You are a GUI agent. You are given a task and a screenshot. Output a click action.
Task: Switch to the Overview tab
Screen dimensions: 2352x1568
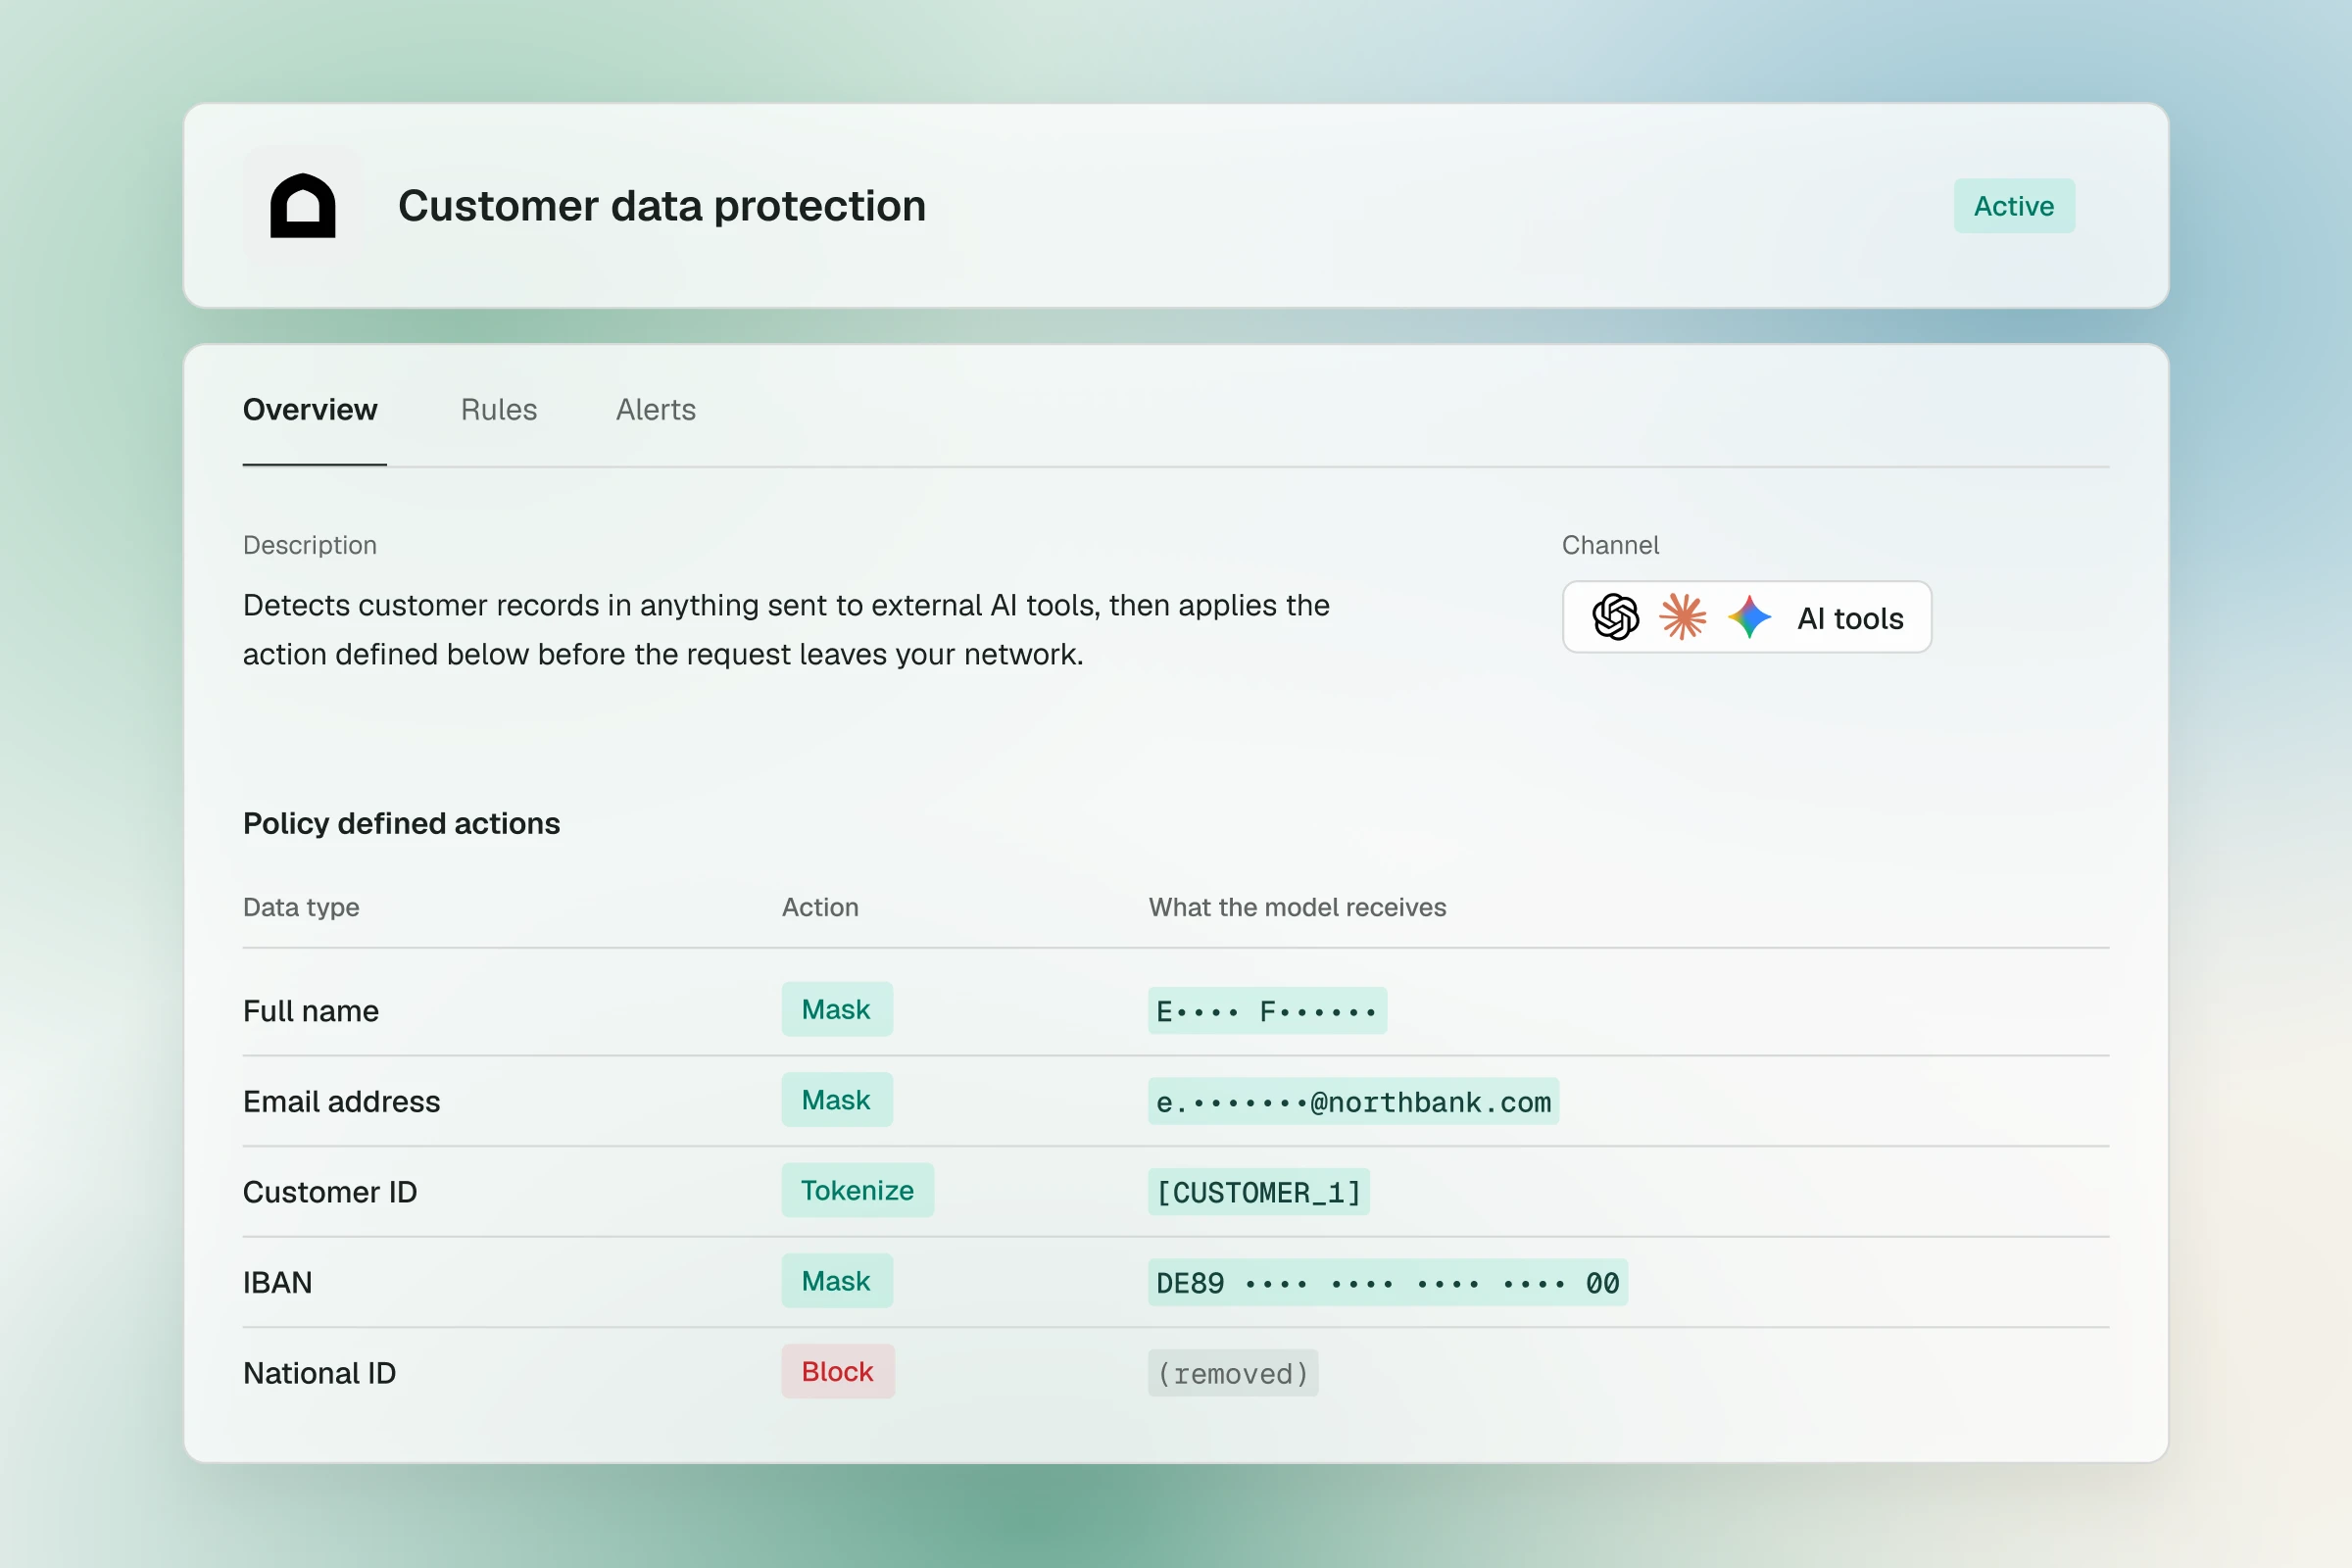pyautogui.click(x=310, y=410)
